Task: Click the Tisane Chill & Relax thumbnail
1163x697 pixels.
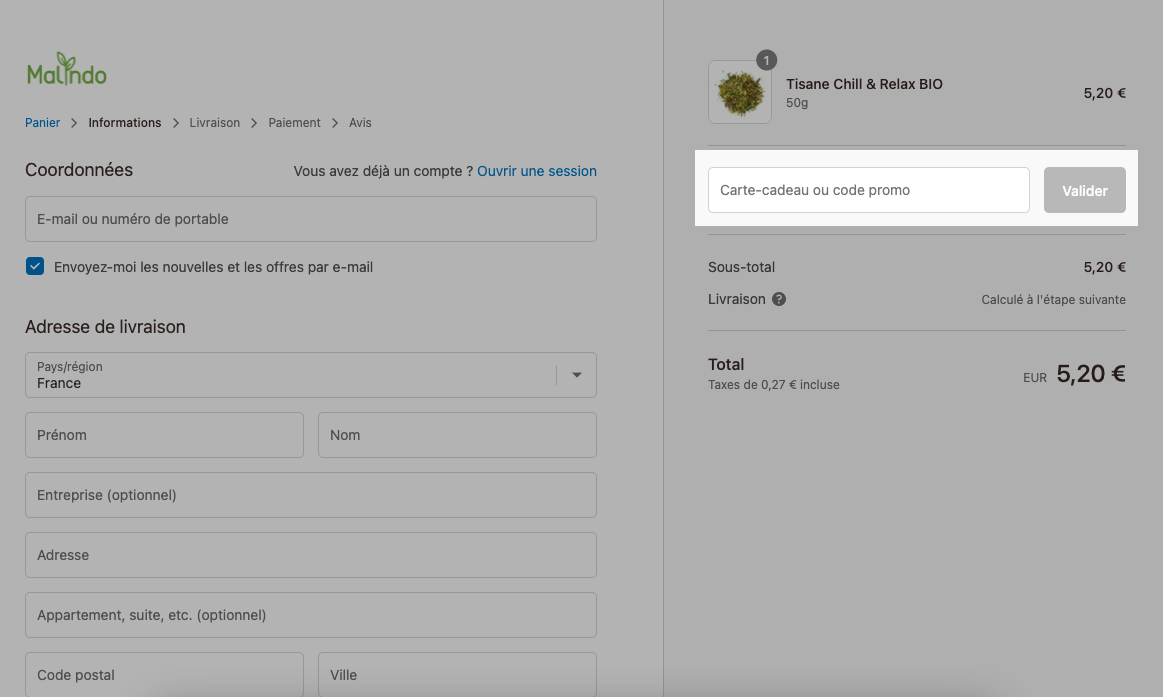Action: 740,92
